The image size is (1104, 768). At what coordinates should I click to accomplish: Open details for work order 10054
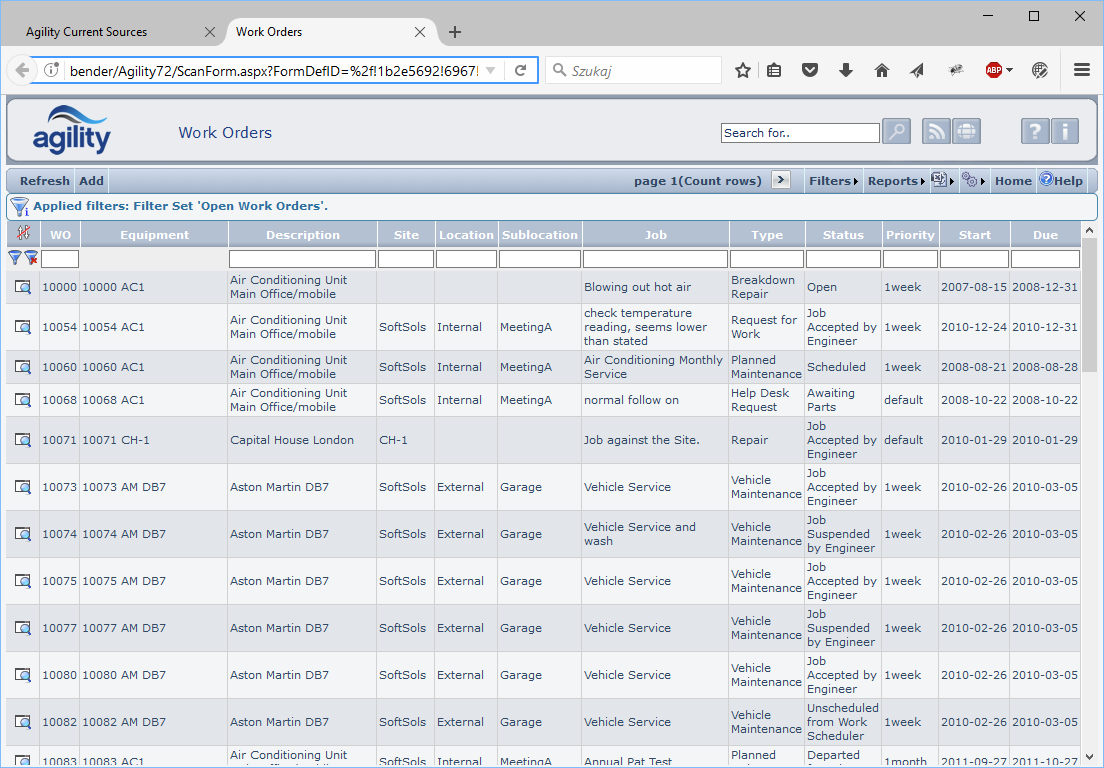[x=23, y=327]
